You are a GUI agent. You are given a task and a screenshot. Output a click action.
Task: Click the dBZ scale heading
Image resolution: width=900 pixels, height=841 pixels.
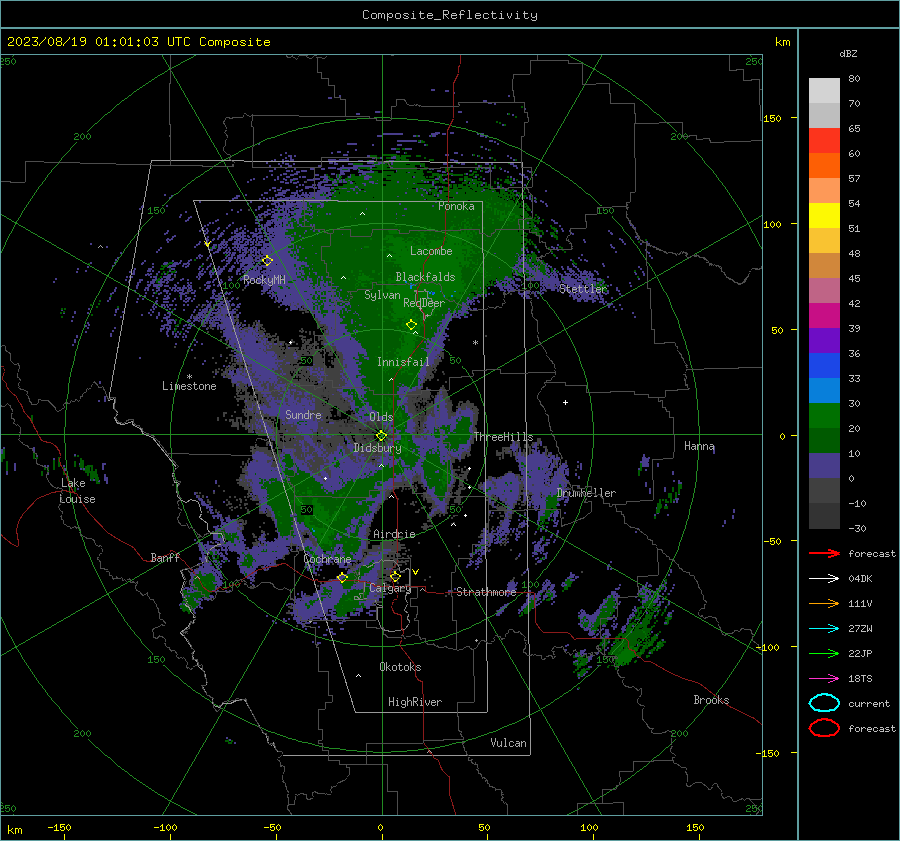tap(848, 53)
